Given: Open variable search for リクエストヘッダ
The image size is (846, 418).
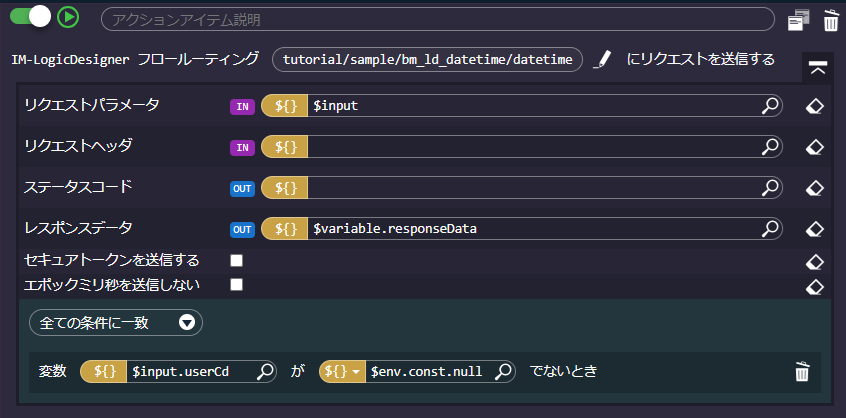Looking at the screenshot, I should (770, 146).
